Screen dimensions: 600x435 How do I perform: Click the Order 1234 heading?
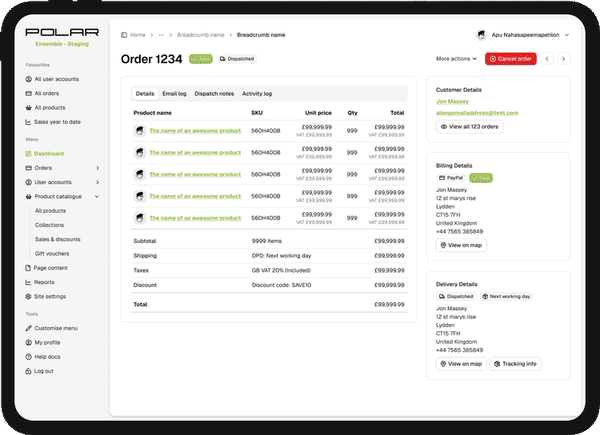click(x=152, y=59)
